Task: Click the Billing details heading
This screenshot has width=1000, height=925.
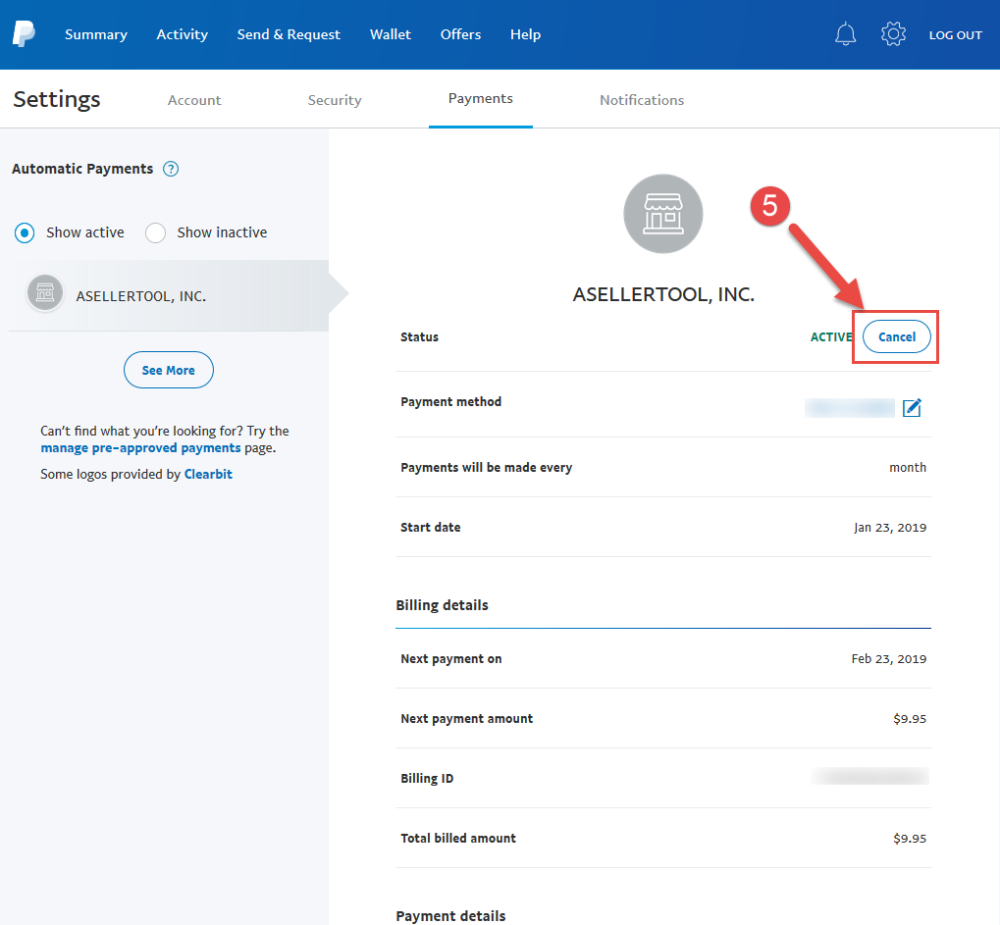Action: point(442,605)
